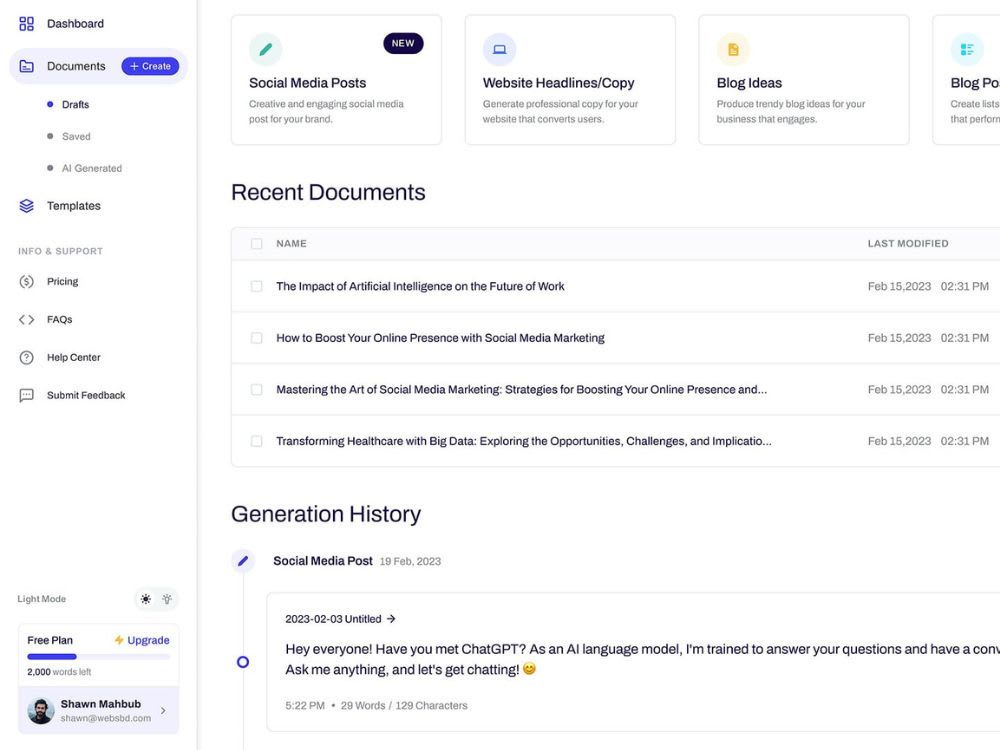1000x750 pixels.
Task: Open the Submit Feedback link
Action: [x=86, y=395]
